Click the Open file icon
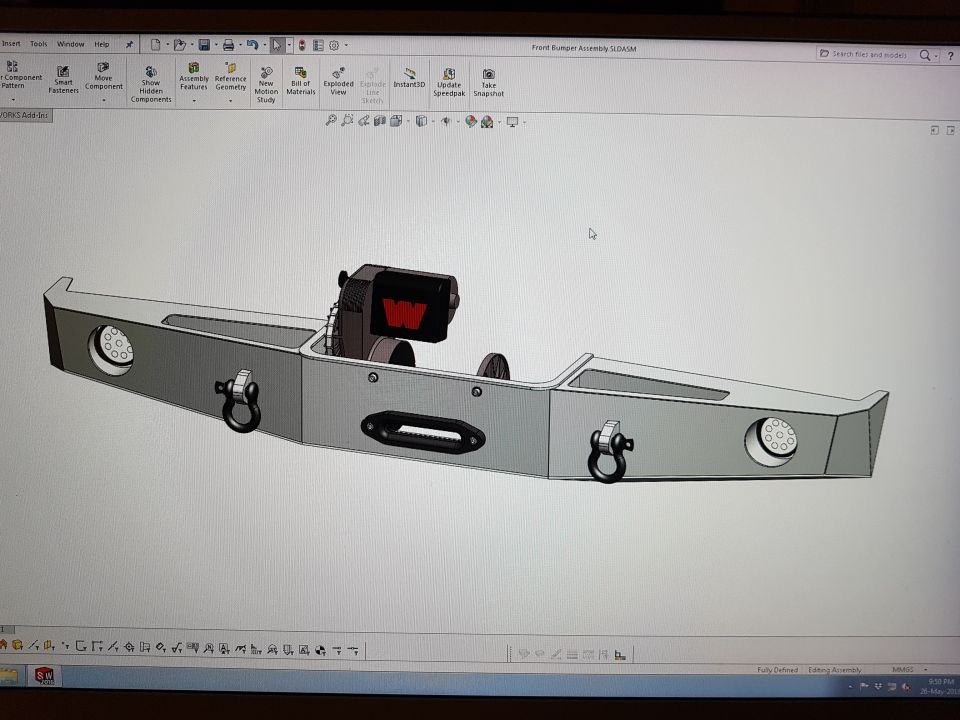960x720 pixels. (179, 45)
